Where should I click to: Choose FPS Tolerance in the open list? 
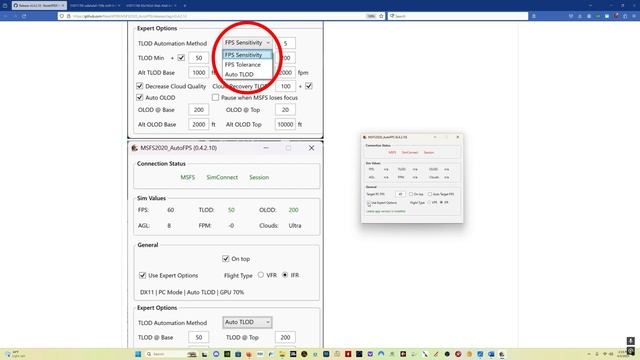(x=247, y=64)
